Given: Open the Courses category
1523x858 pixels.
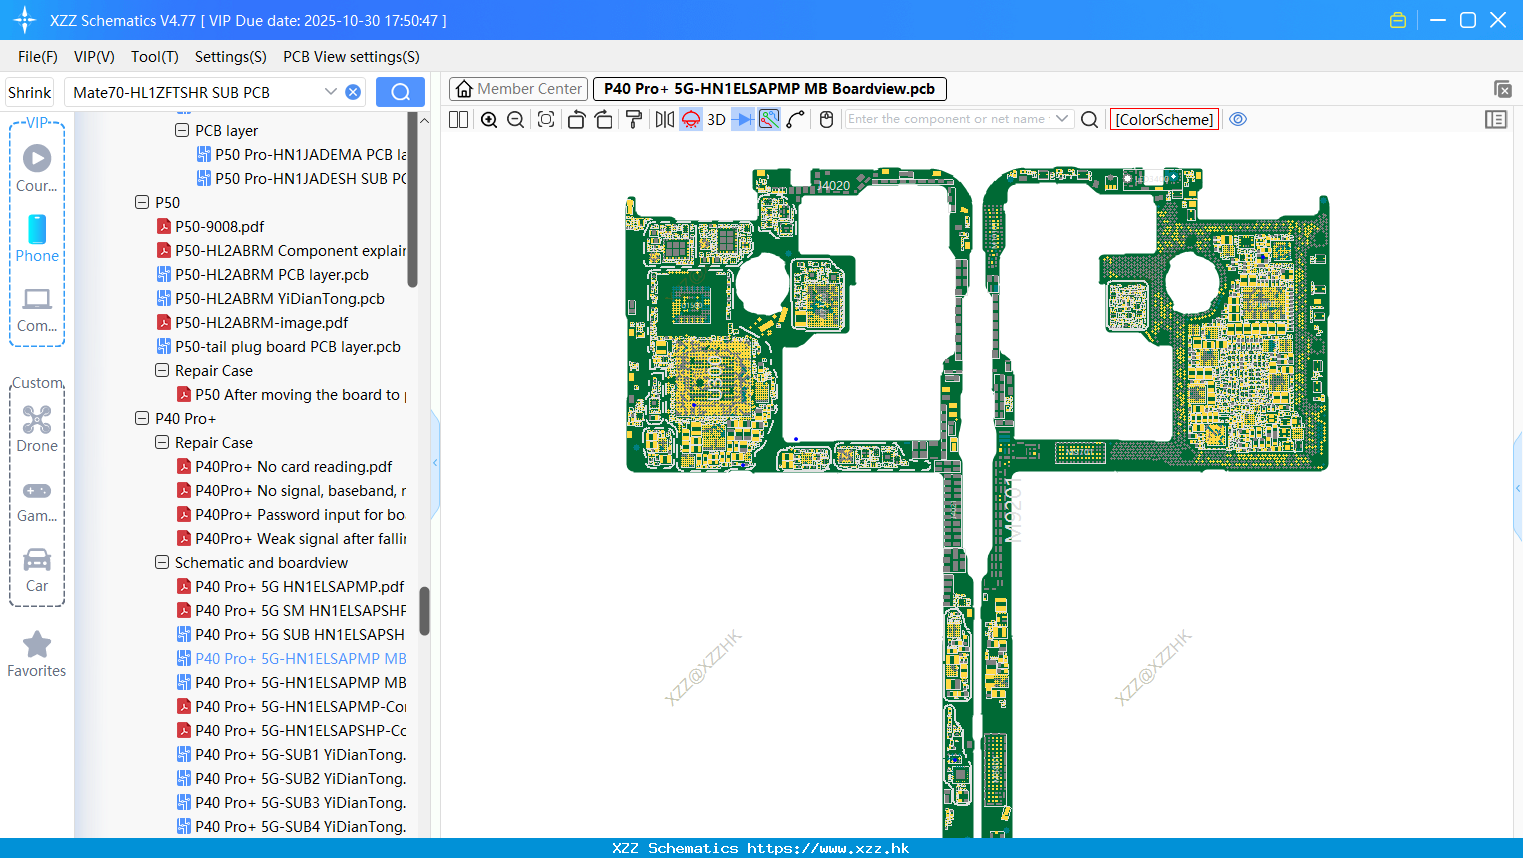Looking at the screenshot, I should [x=37, y=168].
